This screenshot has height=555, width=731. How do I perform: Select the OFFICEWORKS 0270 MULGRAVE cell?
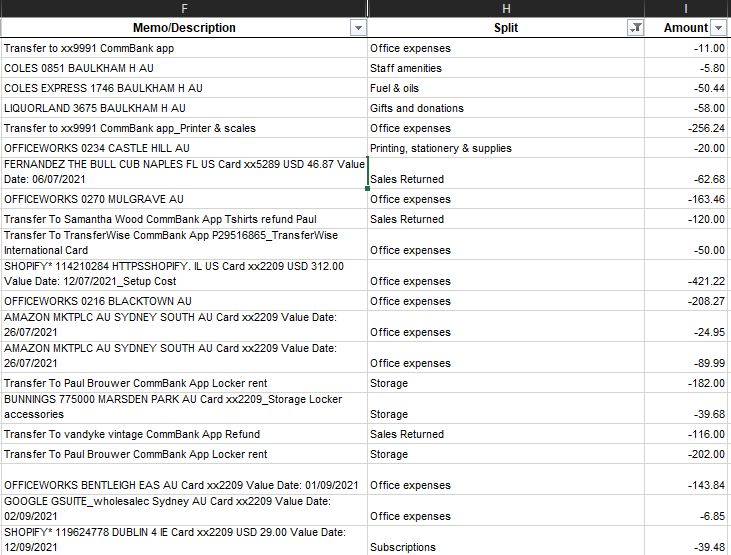point(184,199)
